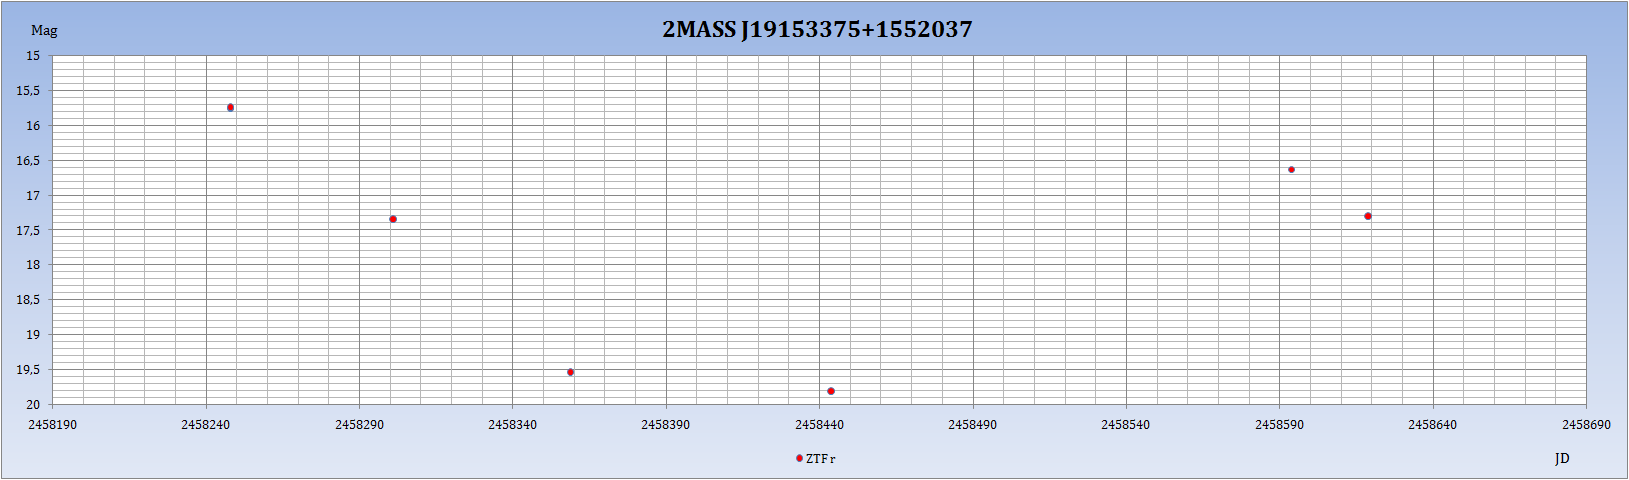Click y-axis tick label 20
Viewport: 1629px width, 480px height.
click(33, 405)
